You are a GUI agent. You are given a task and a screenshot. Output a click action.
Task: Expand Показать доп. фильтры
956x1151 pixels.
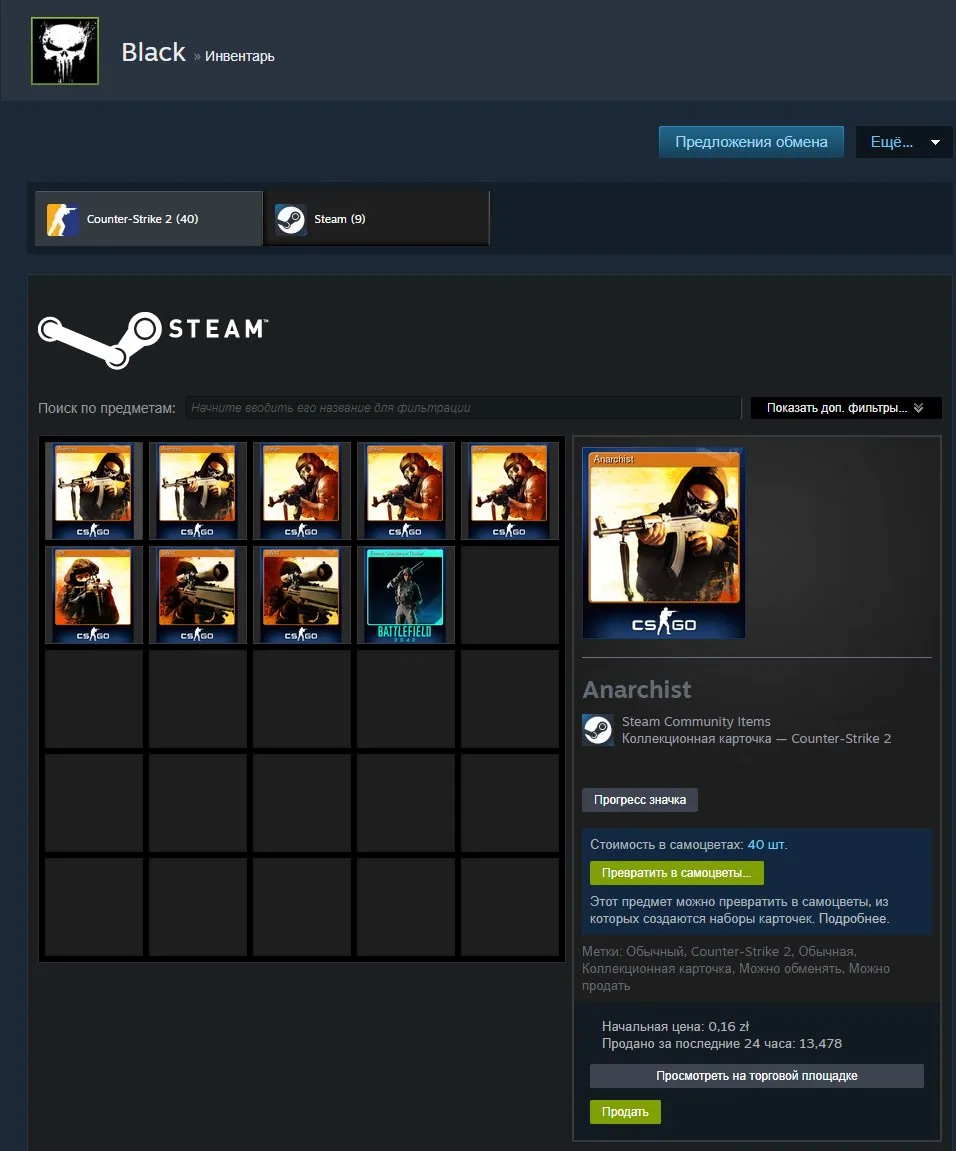[x=846, y=408]
